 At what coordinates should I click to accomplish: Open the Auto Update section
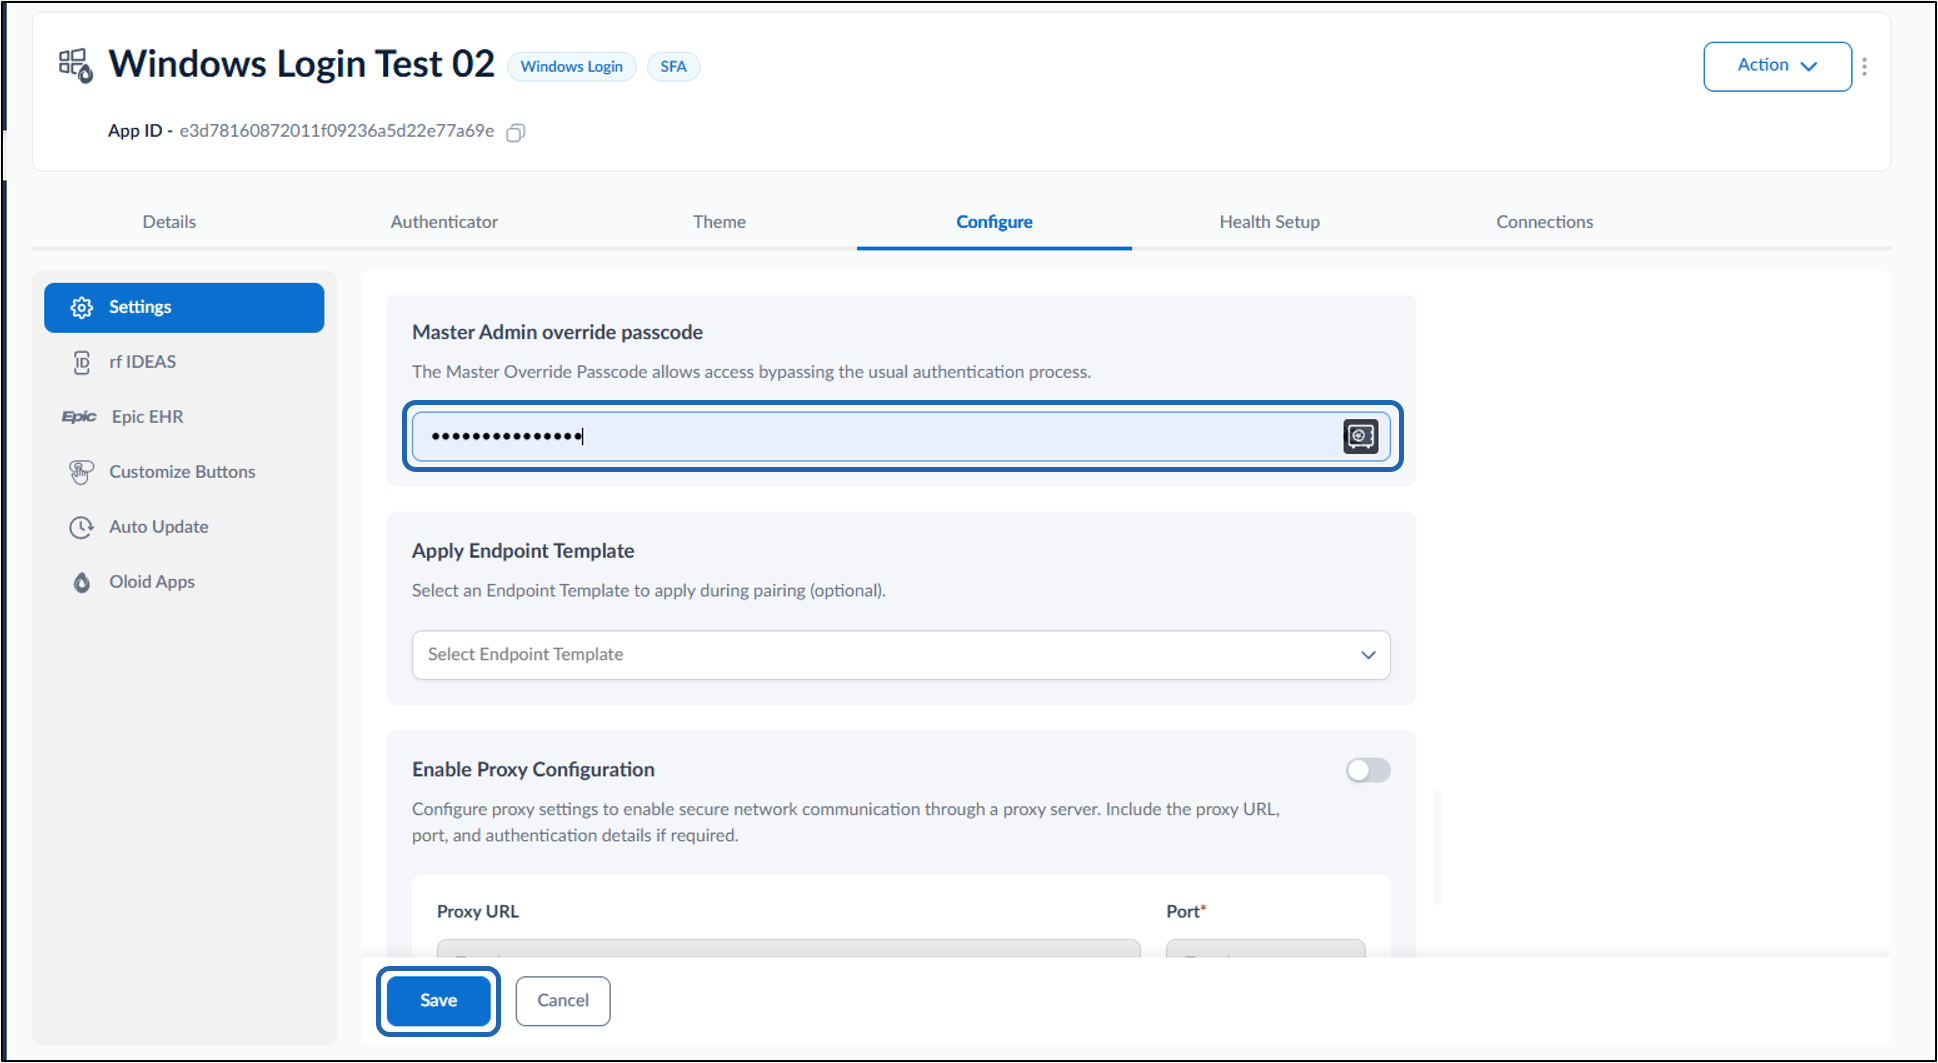[184, 527]
